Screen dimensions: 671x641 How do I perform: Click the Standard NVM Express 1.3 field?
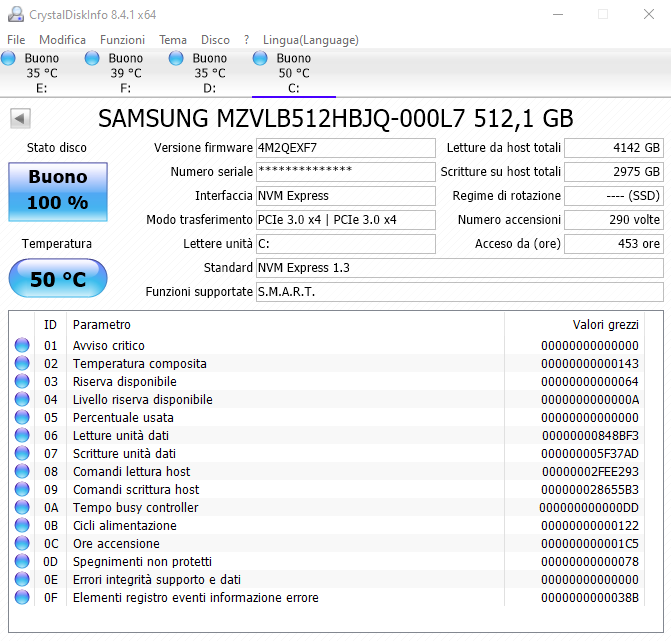pos(460,267)
